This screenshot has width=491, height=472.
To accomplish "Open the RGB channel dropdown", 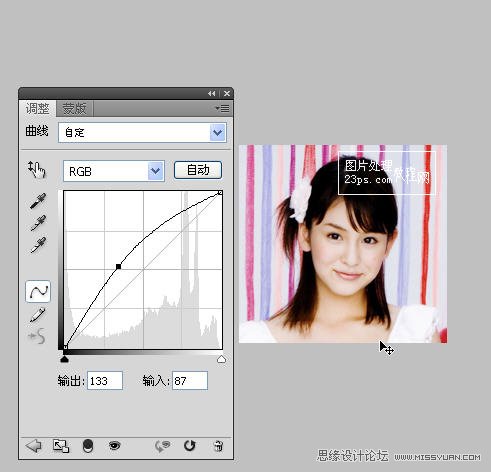I will 114,171.
